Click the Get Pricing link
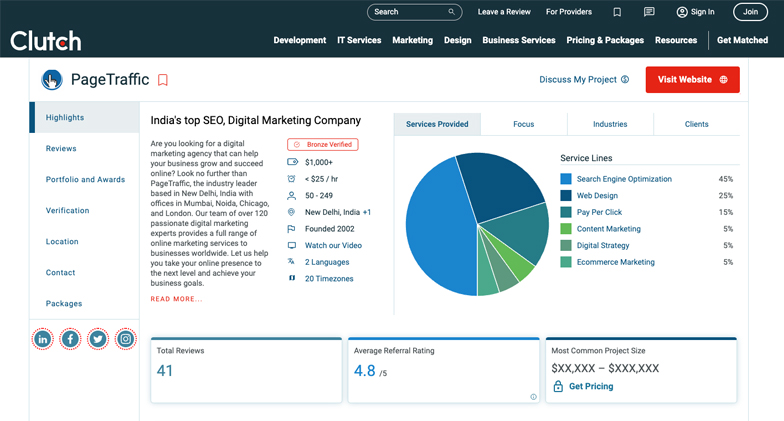This screenshot has width=784, height=421. (x=591, y=386)
